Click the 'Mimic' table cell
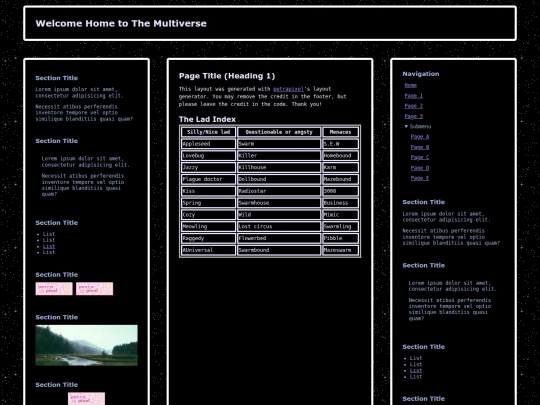 pos(340,215)
